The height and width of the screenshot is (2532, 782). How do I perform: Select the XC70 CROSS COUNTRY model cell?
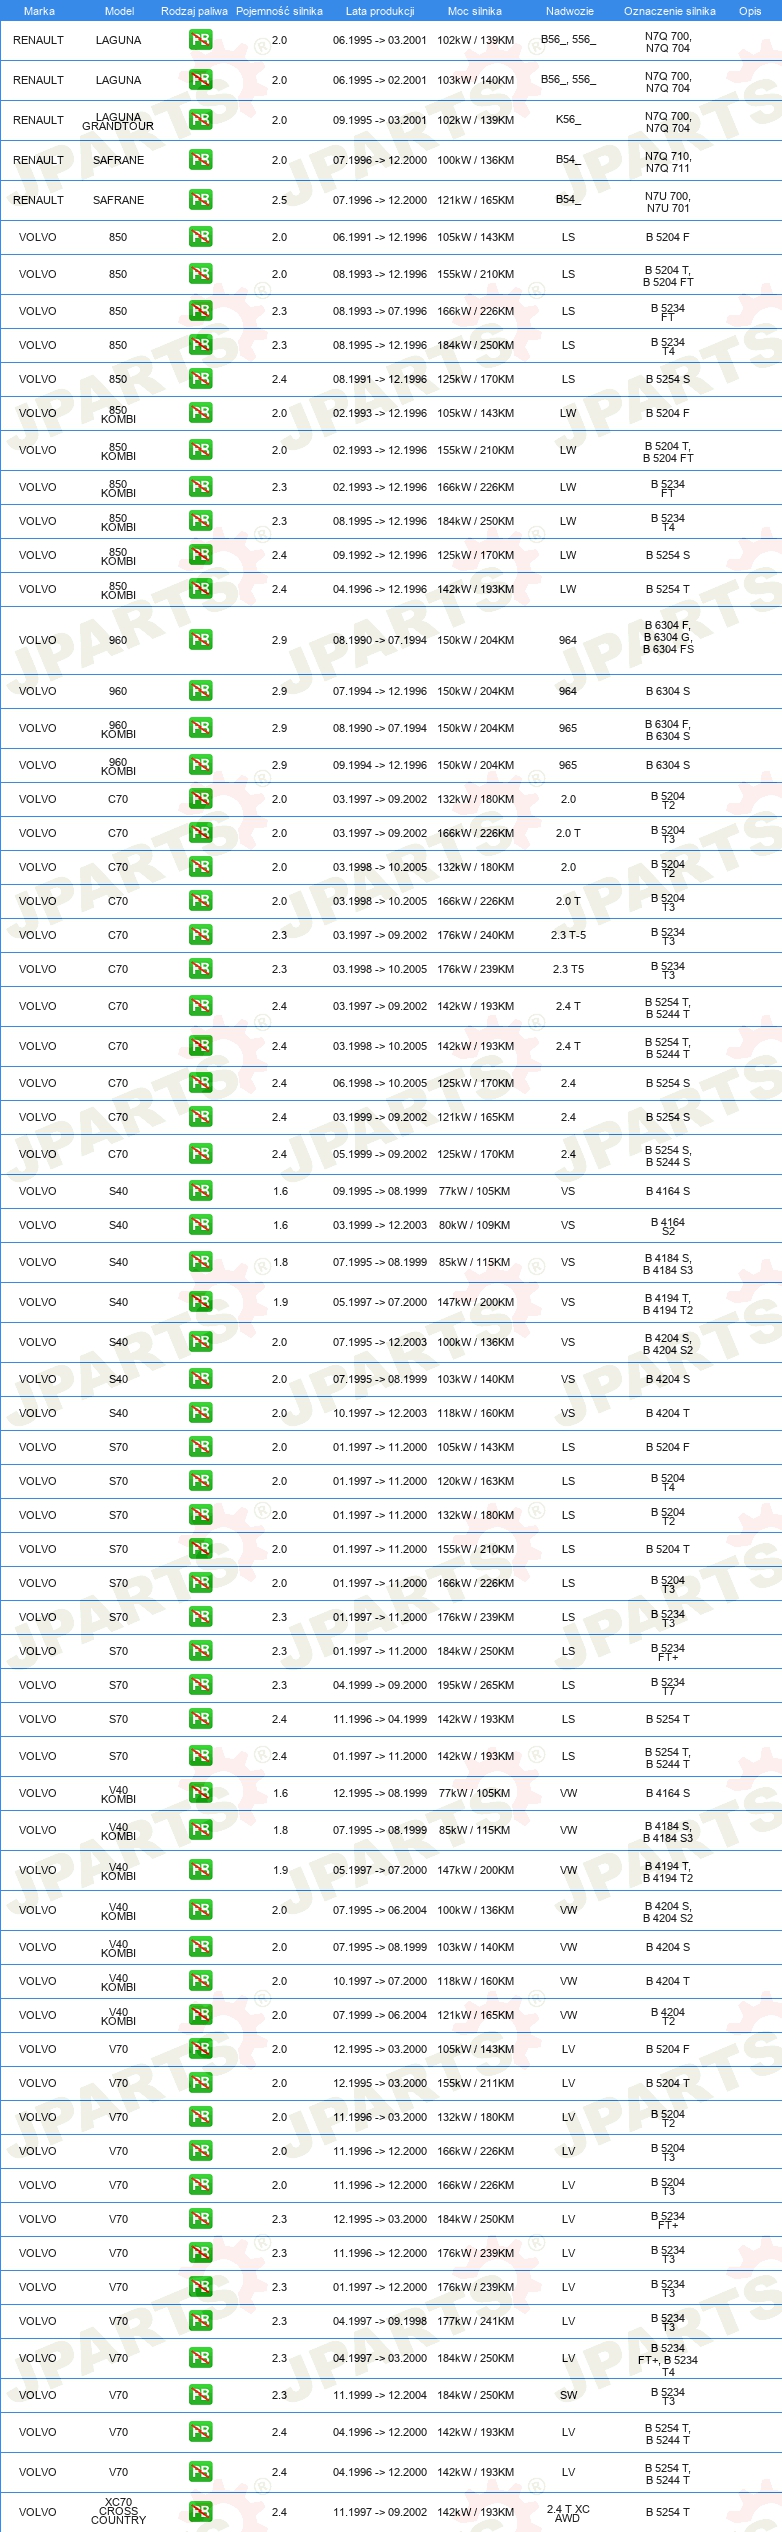[118, 2511]
